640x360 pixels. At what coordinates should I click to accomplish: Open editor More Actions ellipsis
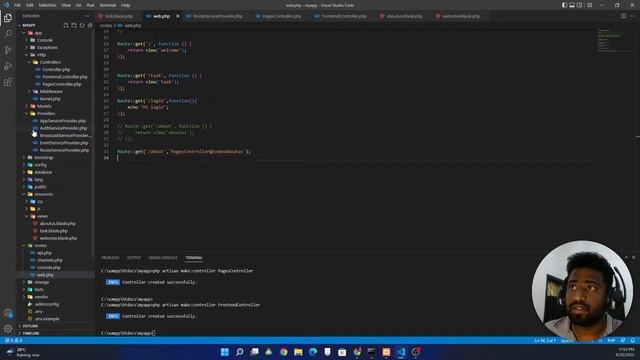pyautogui.click(x=633, y=16)
